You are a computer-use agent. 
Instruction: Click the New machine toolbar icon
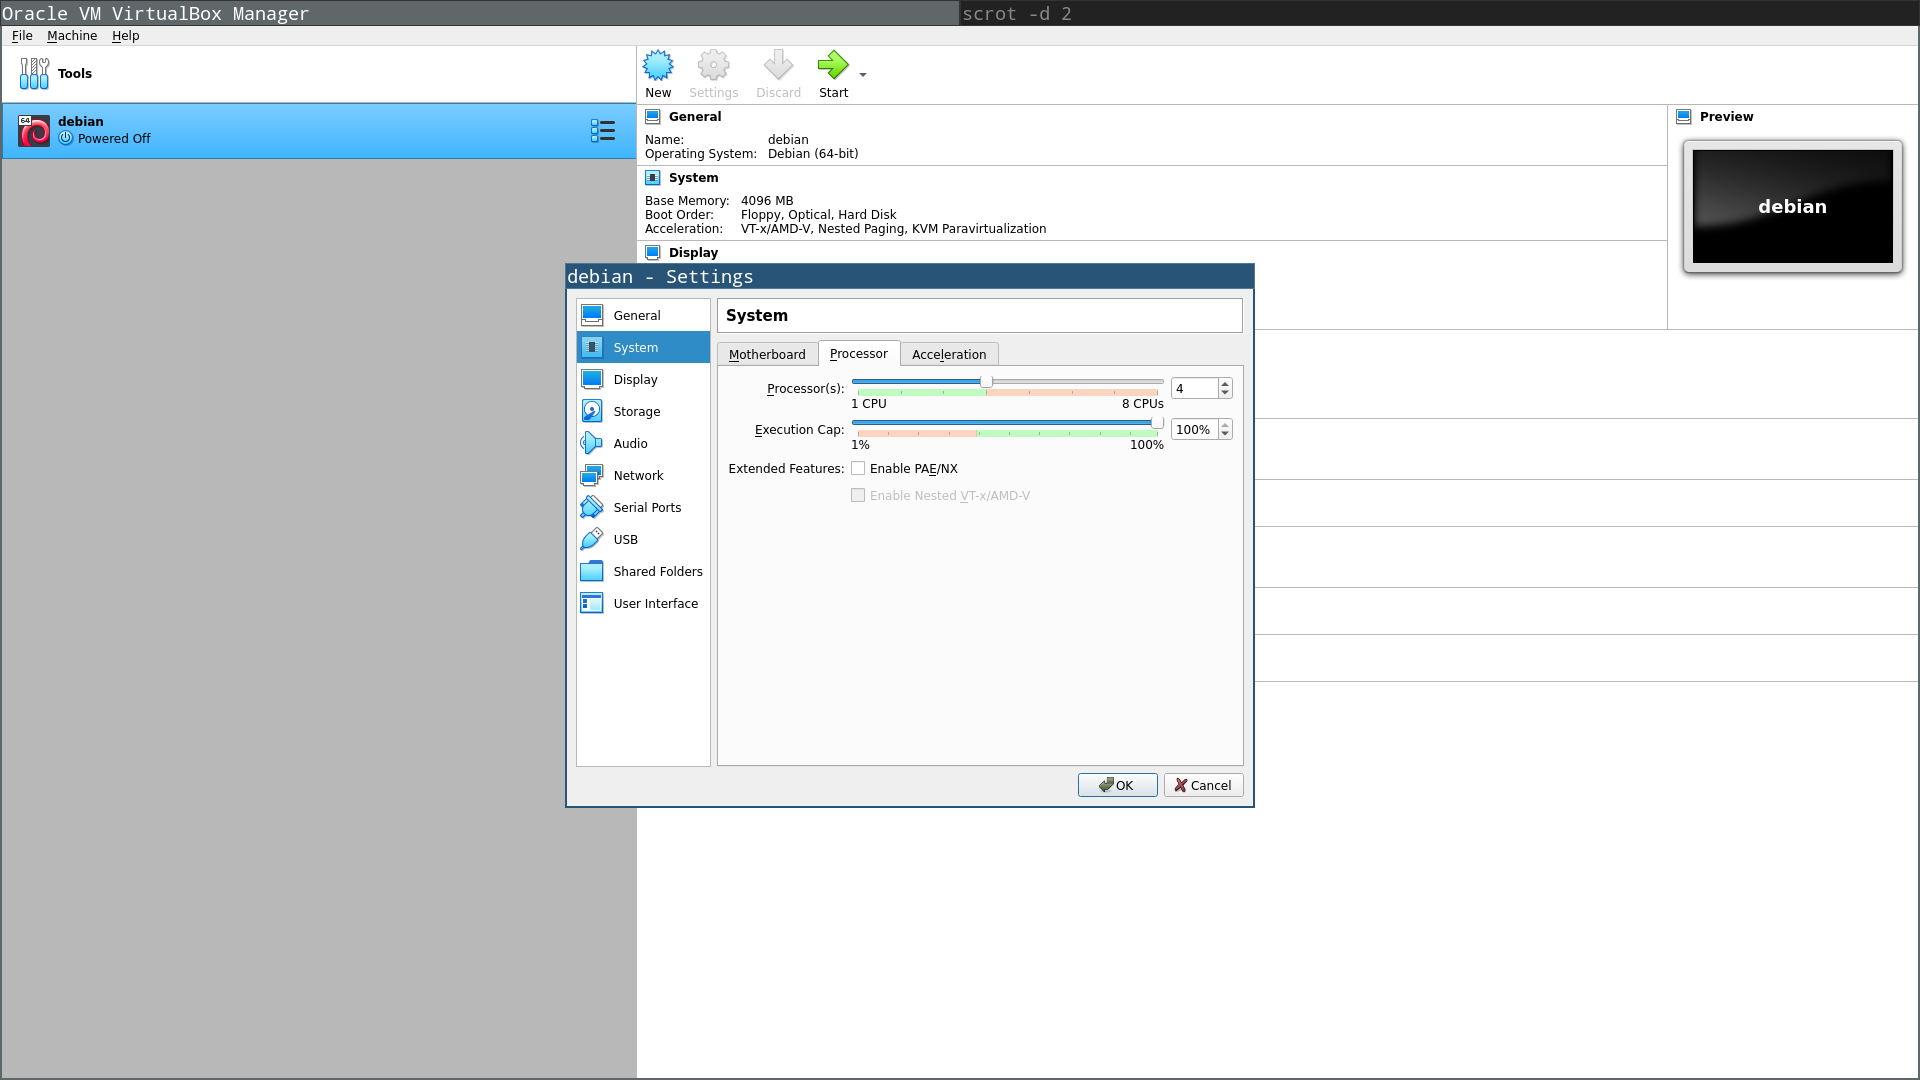[658, 66]
